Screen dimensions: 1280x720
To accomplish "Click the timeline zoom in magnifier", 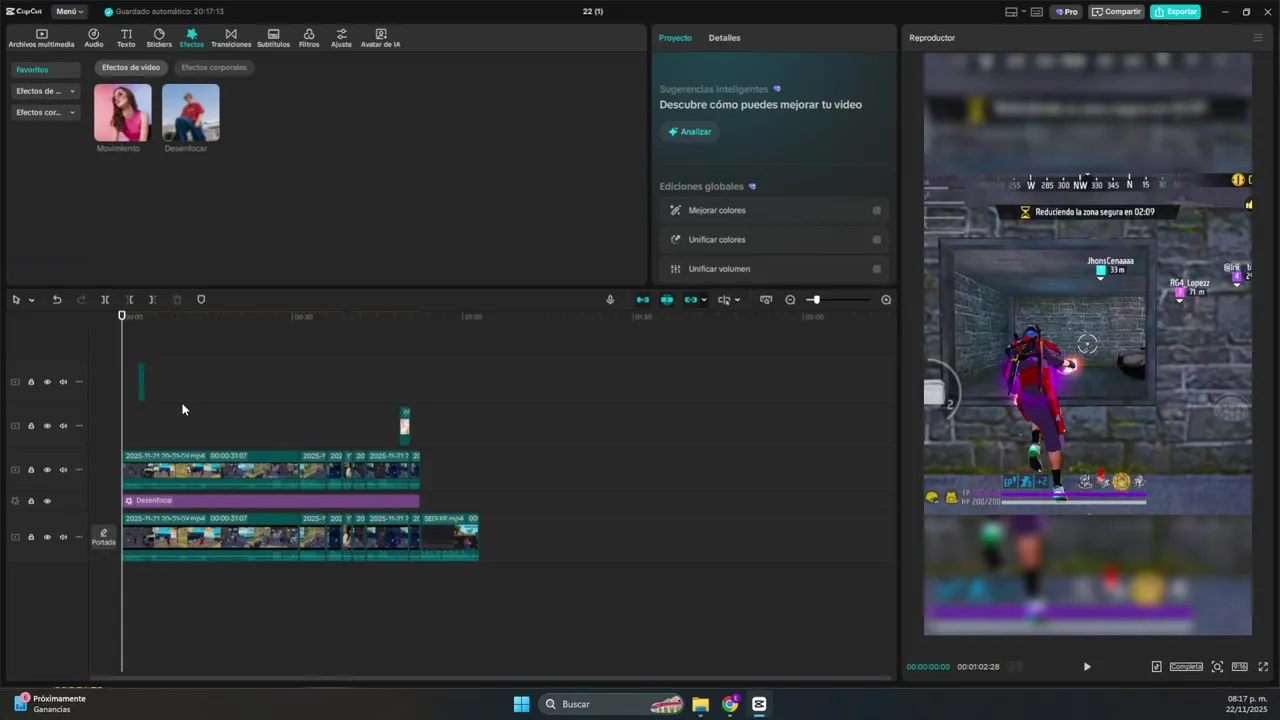I will click(x=886, y=300).
